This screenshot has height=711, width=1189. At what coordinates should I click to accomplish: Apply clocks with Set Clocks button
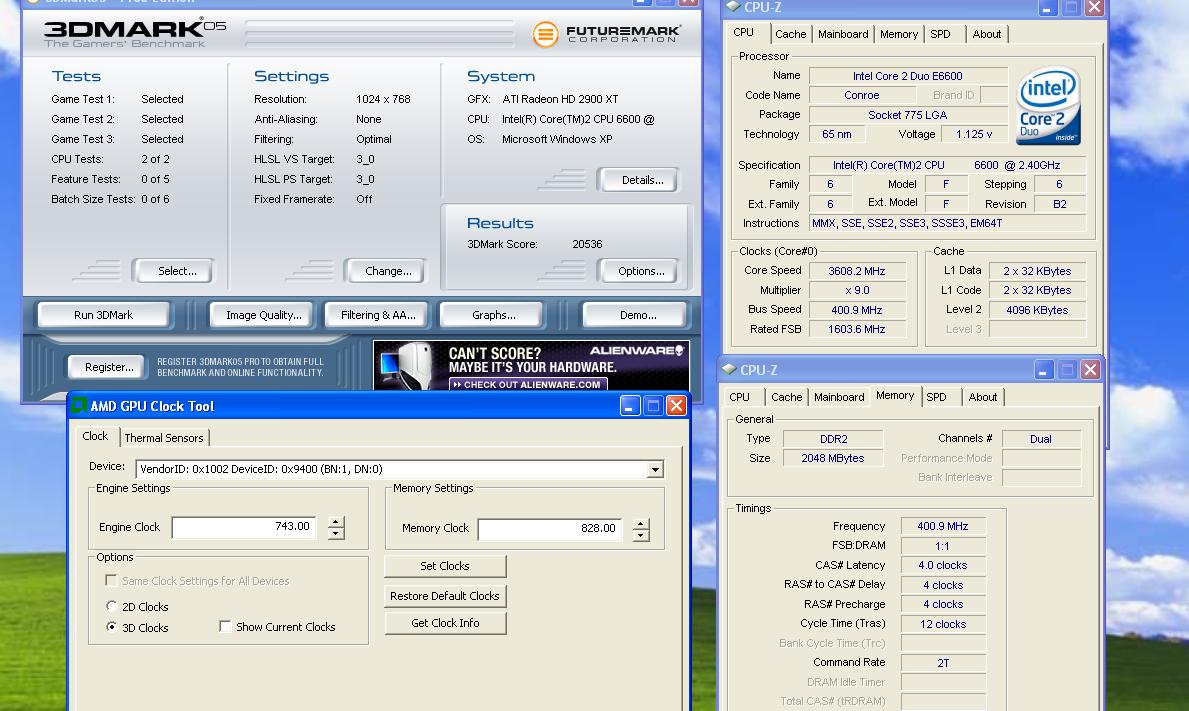[445, 566]
